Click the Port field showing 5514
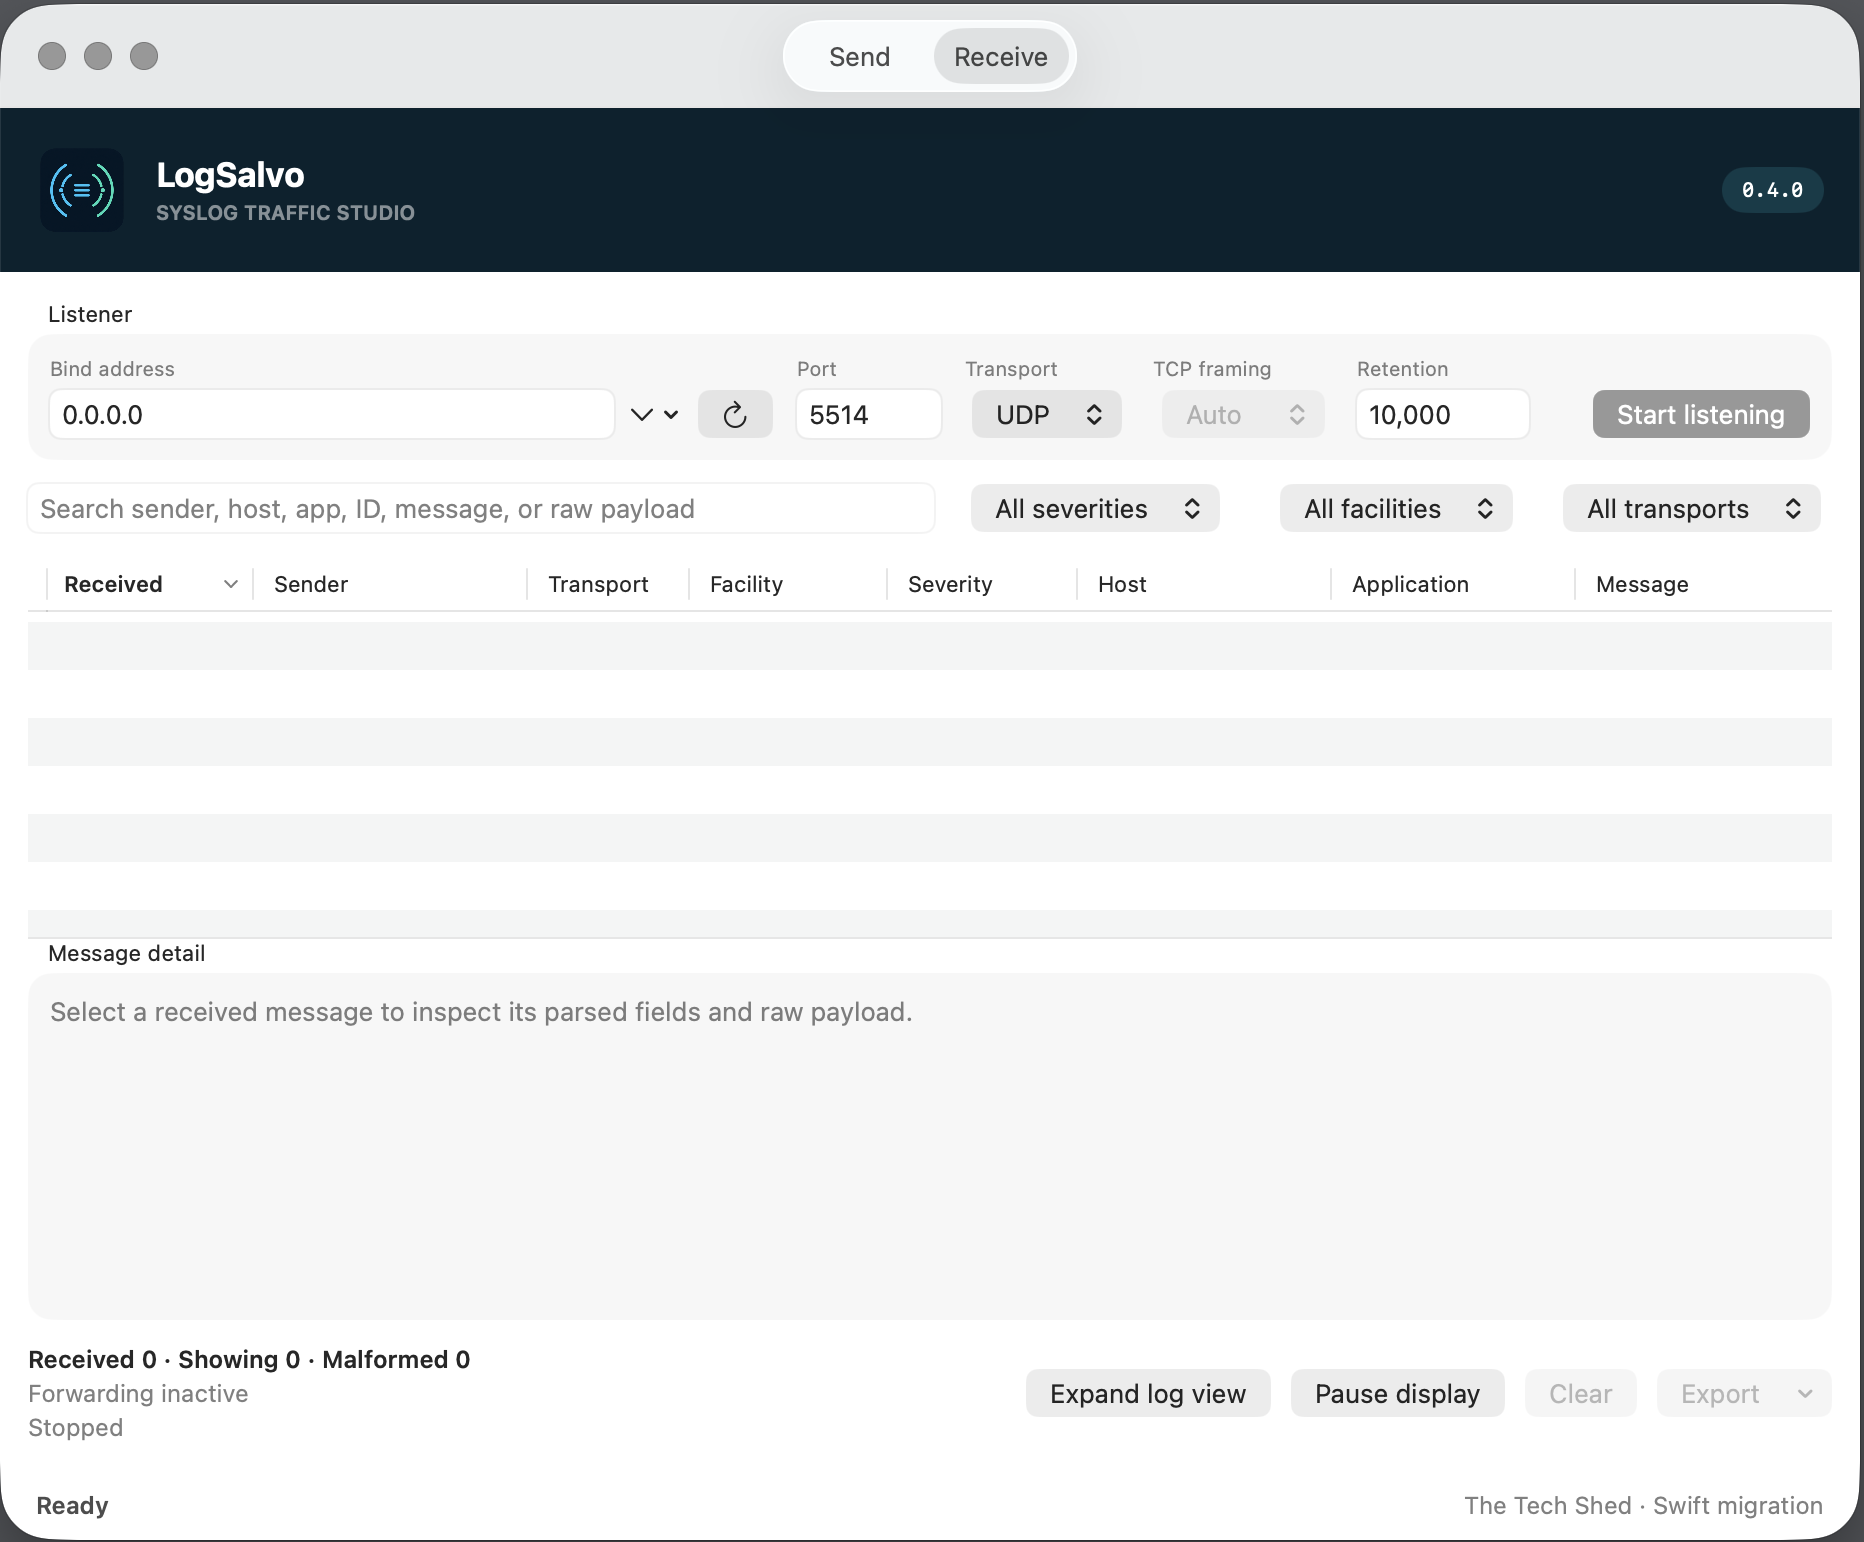 tap(868, 414)
